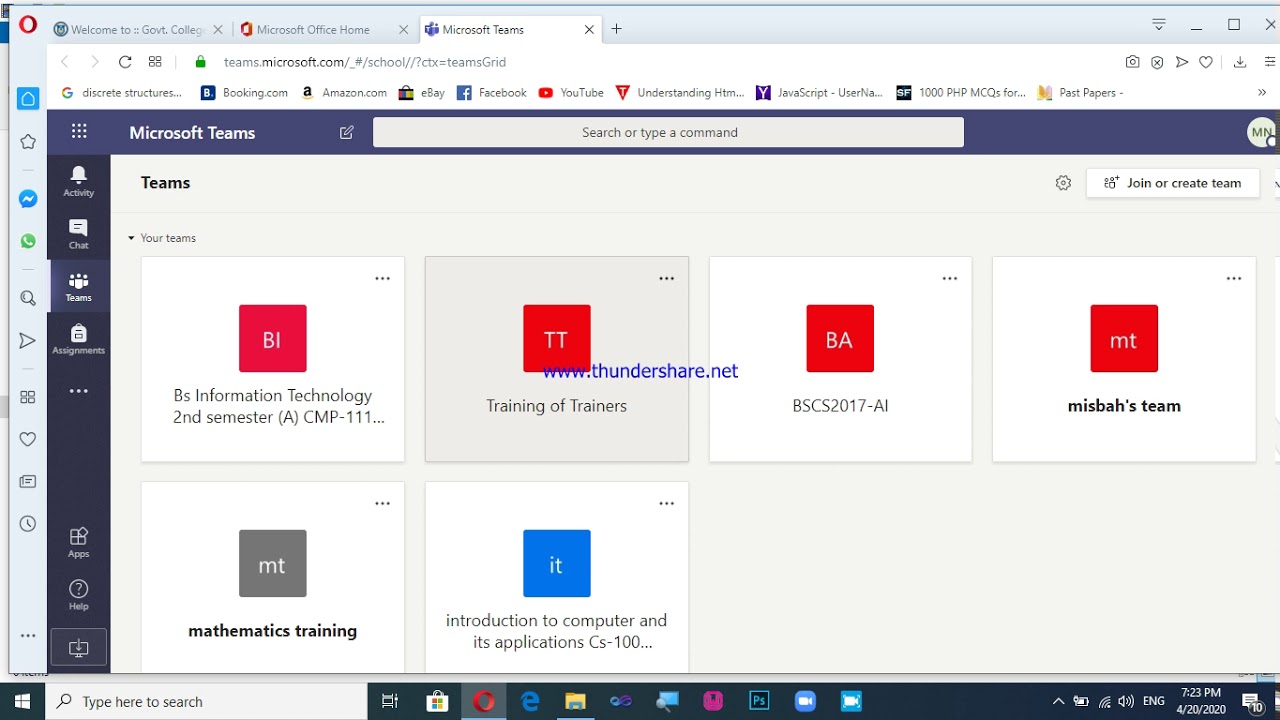
Task: Click Opera sidebar search icon
Action: click(28, 298)
